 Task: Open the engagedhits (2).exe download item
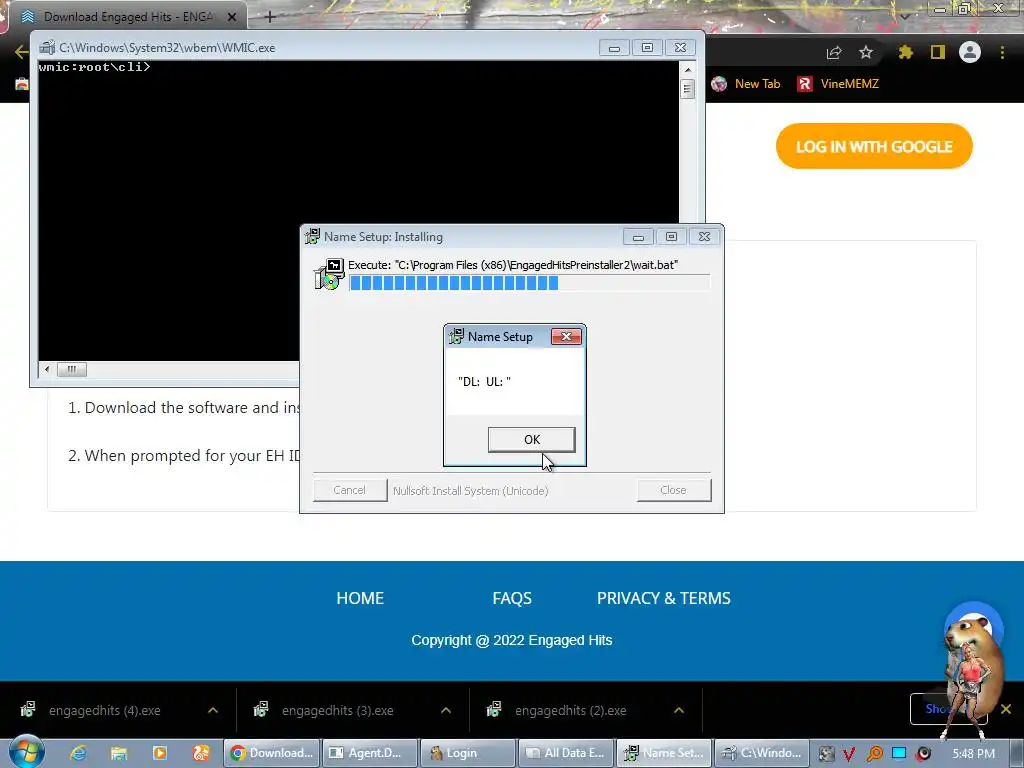pyautogui.click(x=570, y=710)
